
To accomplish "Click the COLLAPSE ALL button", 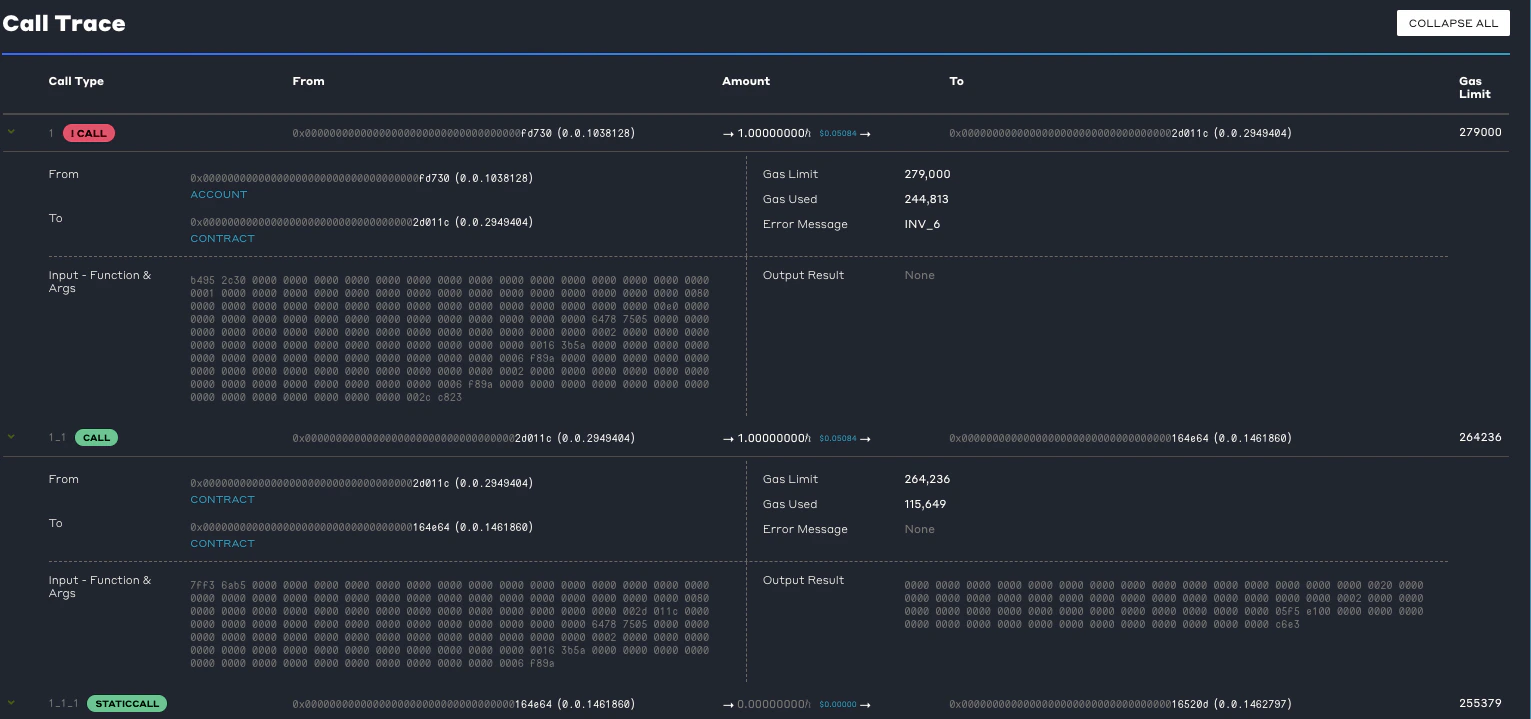I will tap(1452, 23).
